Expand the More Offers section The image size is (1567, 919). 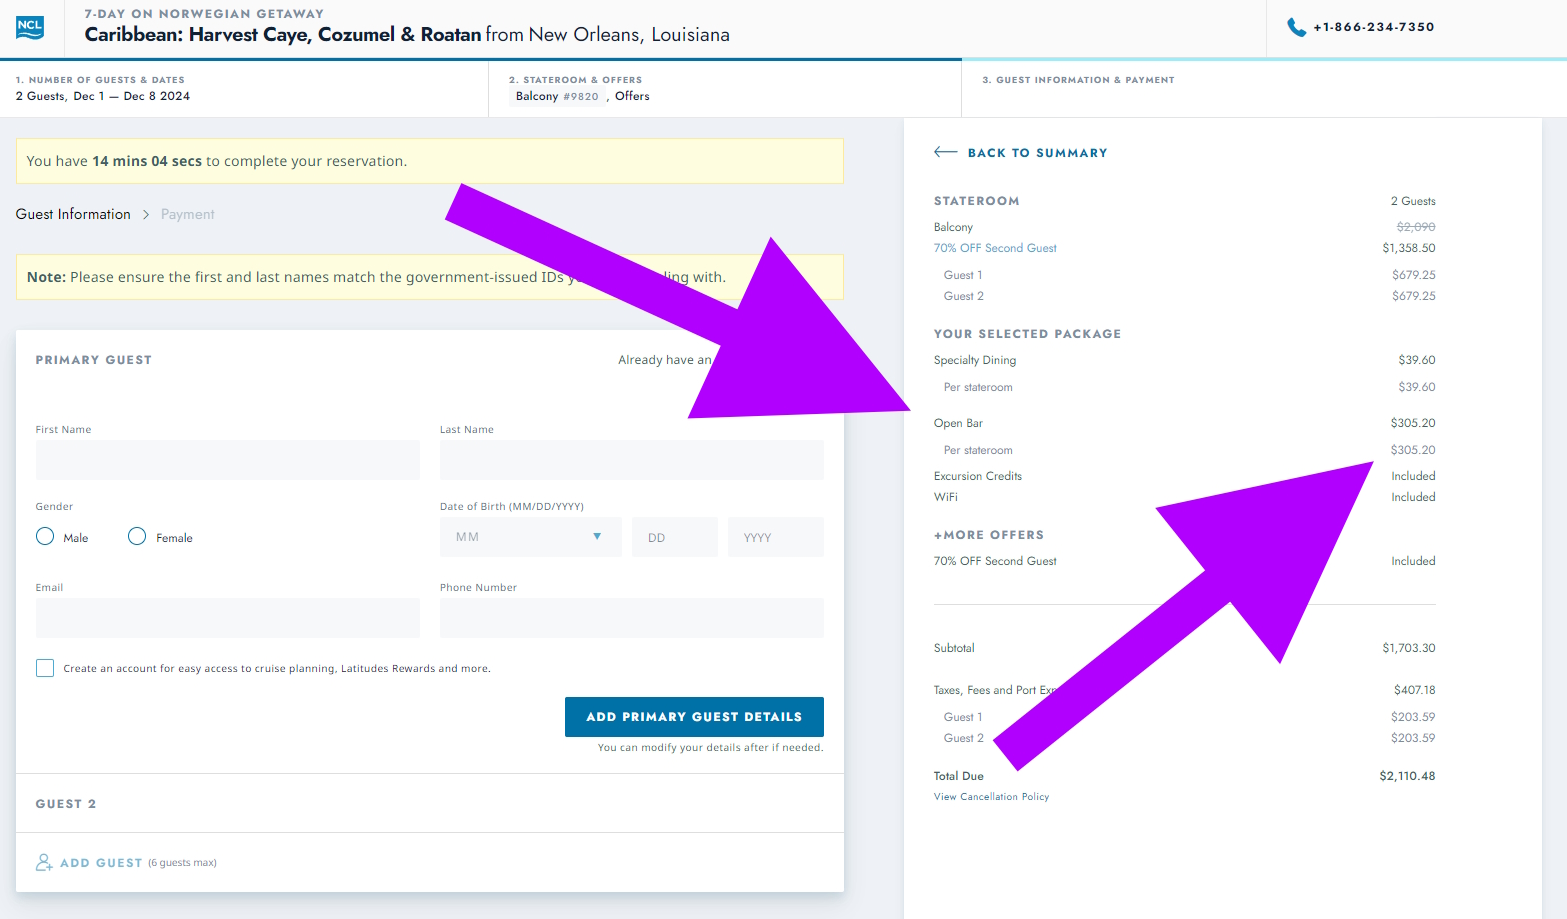[x=988, y=535]
